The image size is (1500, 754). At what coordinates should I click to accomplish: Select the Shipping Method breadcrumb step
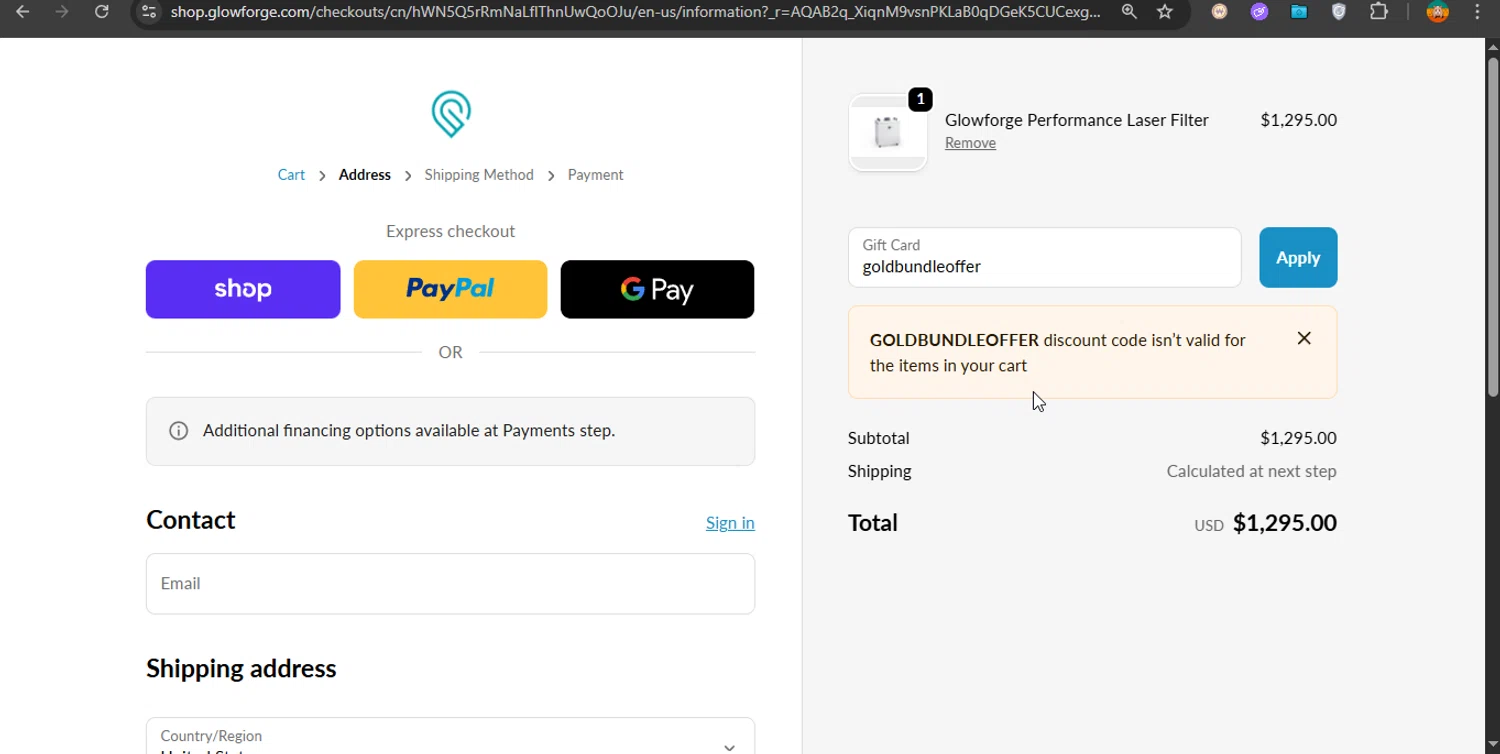point(479,175)
